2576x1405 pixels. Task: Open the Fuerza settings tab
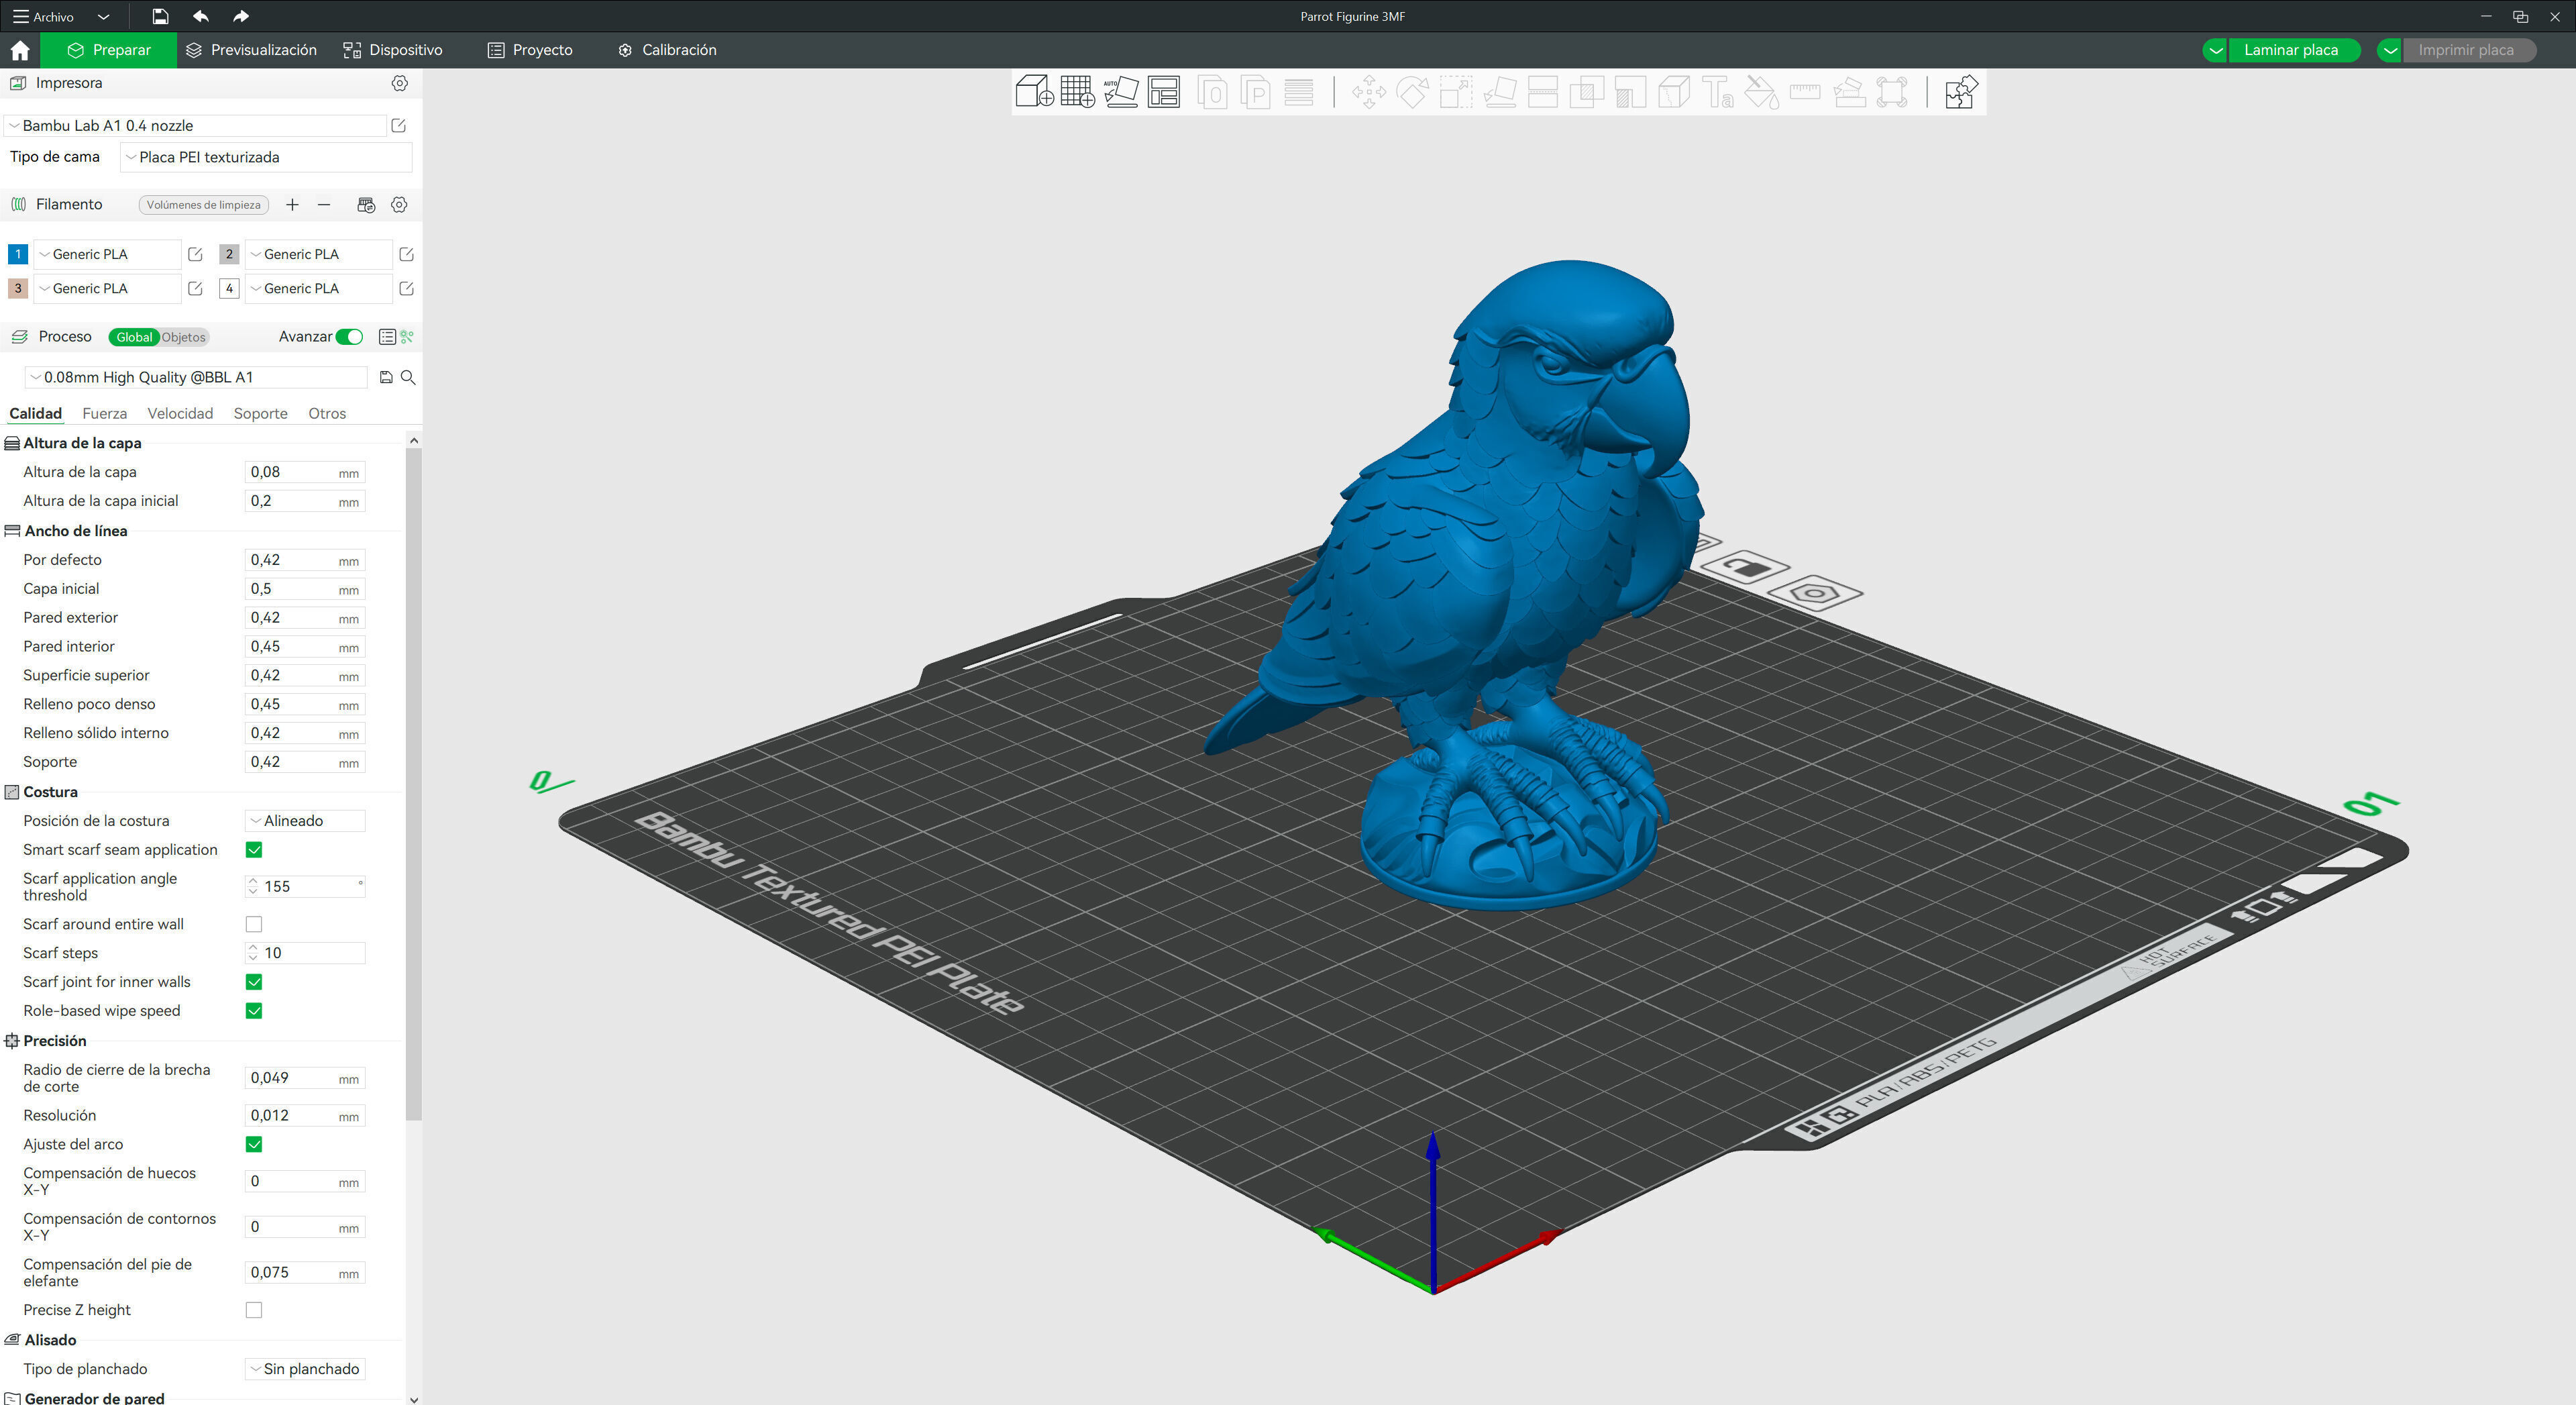pyautogui.click(x=104, y=413)
